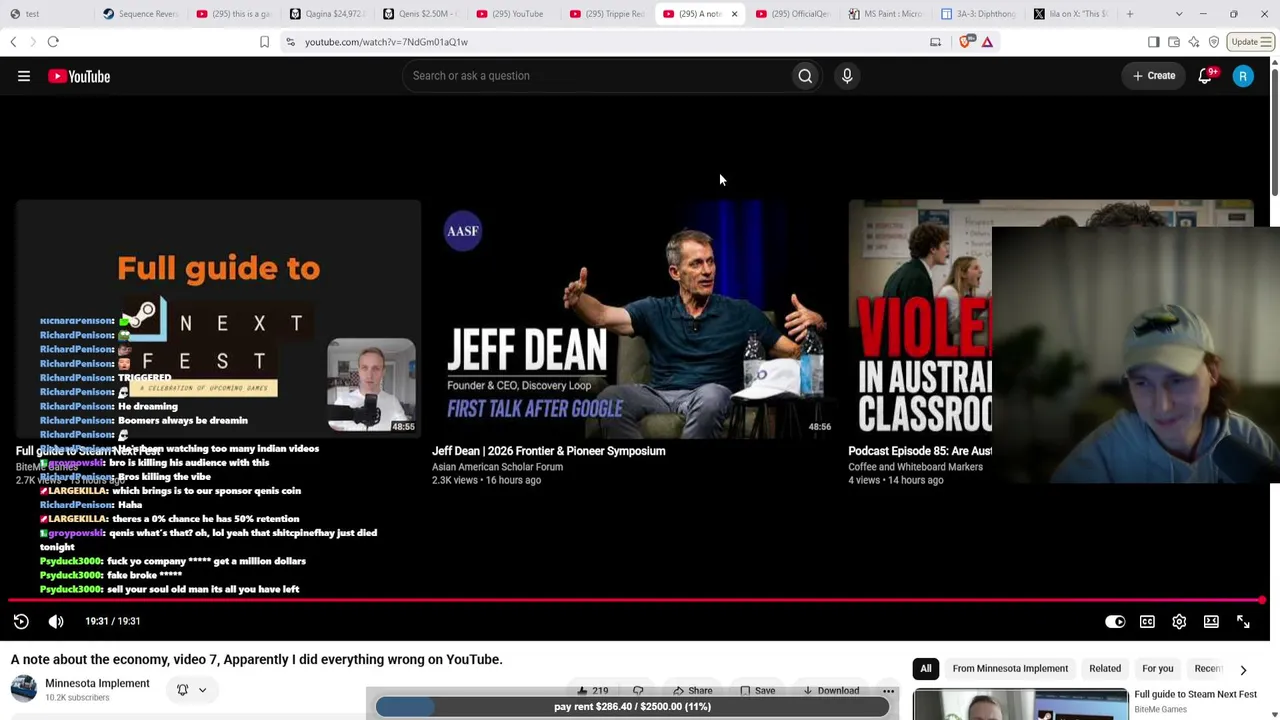Open Full guide to Steam Next Fest thumbnail

(x=218, y=320)
